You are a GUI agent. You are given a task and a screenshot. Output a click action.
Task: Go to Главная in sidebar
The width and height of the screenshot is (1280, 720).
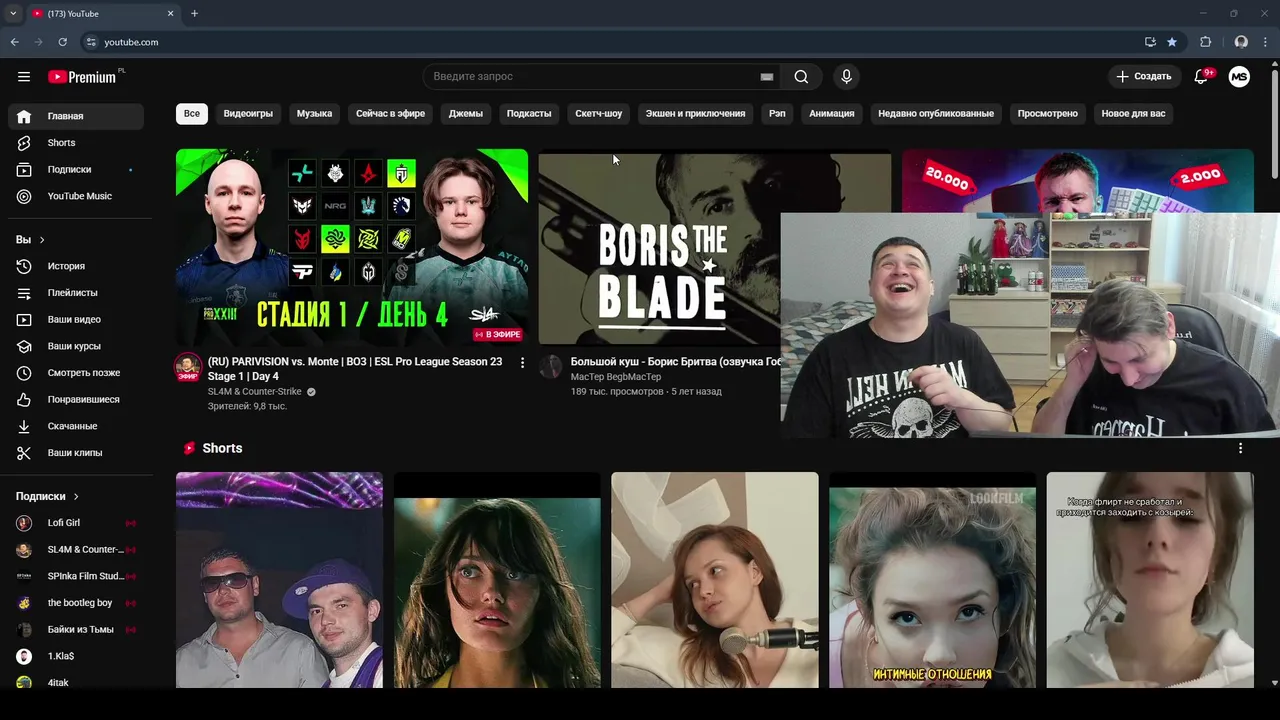(76, 116)
